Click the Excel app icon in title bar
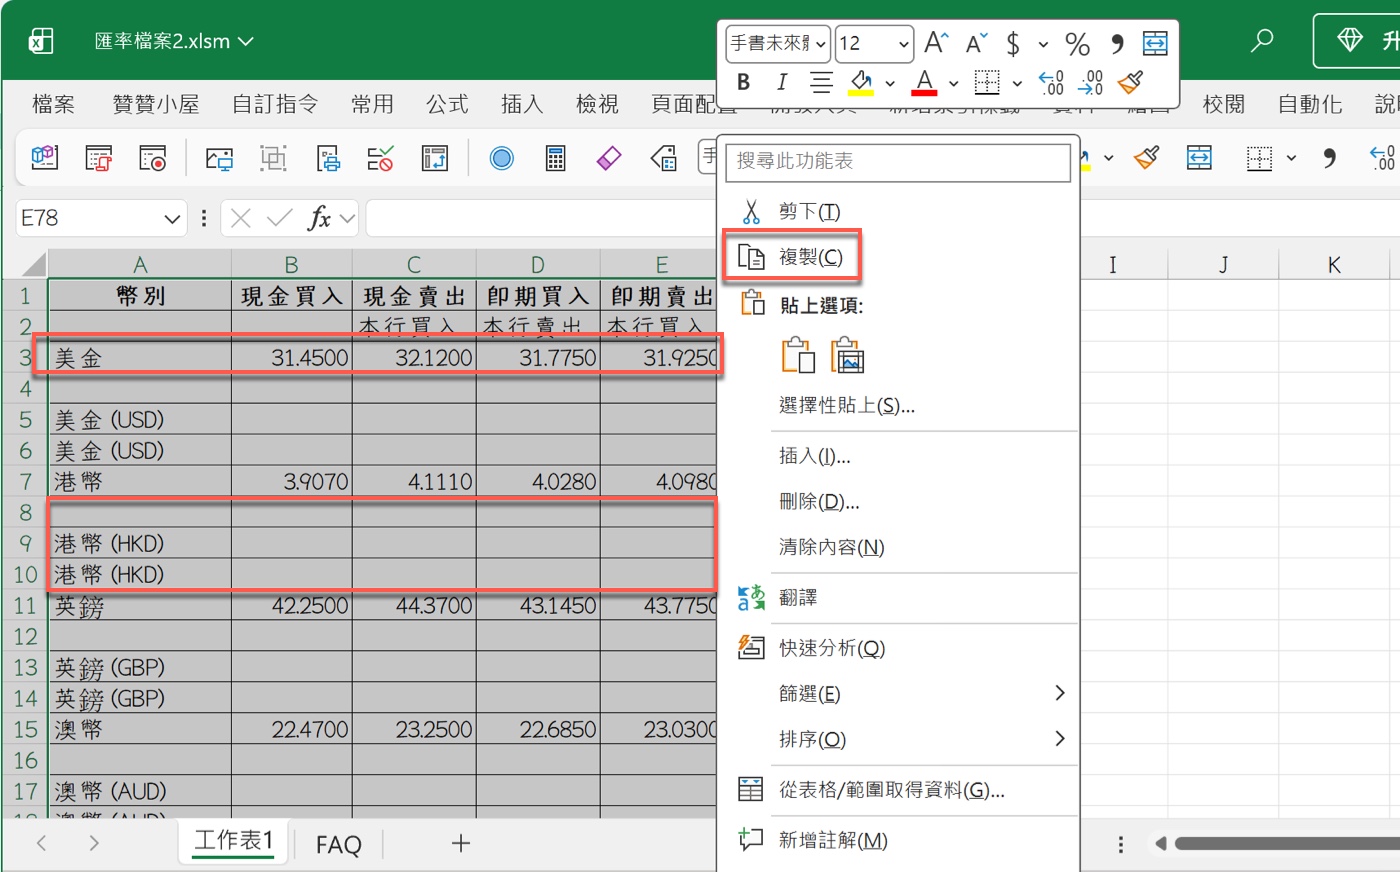This screenshot has width=1400, height=872. pos(41,40)
